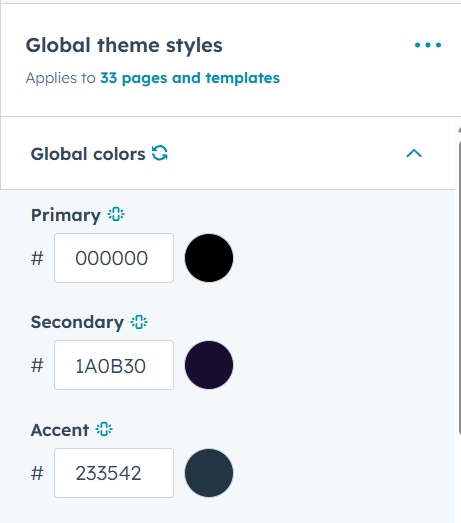Click the Global colors section title
461x523 pixels.
(x=88, y=154)
